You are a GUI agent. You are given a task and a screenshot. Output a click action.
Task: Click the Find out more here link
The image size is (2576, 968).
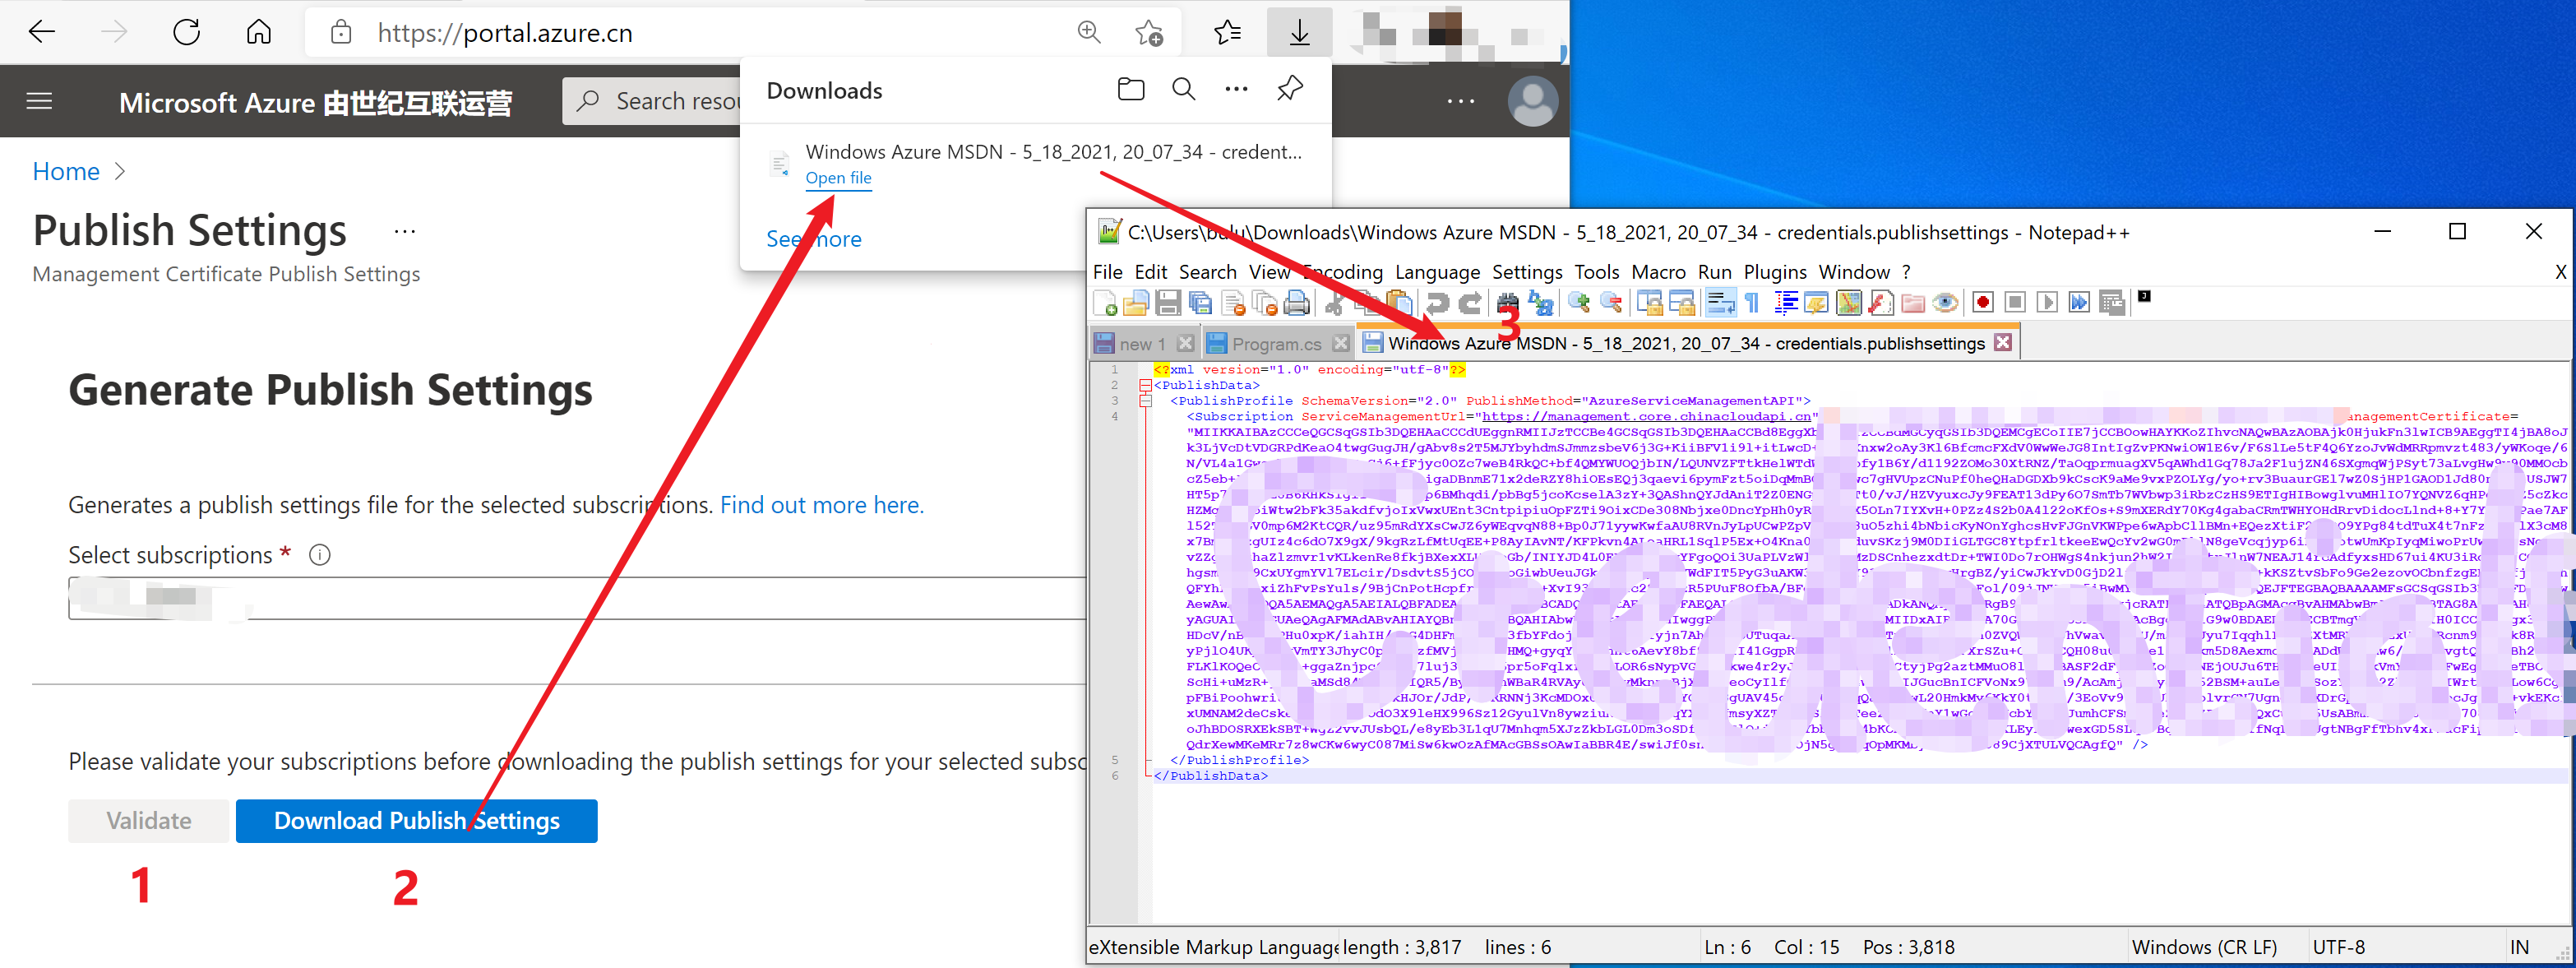coord(821,505)
